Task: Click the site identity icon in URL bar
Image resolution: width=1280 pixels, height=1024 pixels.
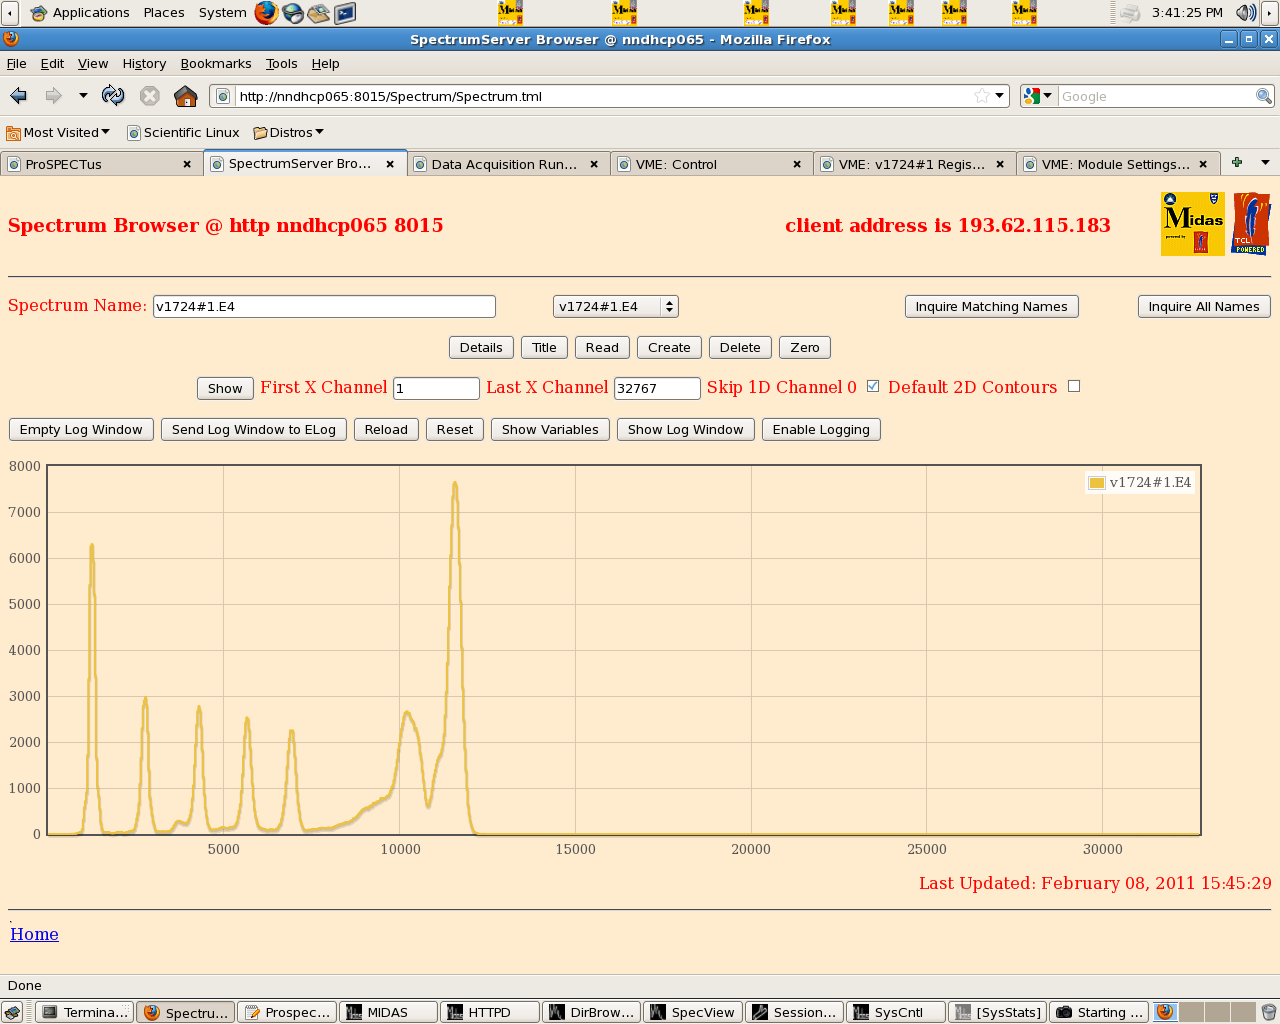Action: pyautogui.click(x=223, y=96)
